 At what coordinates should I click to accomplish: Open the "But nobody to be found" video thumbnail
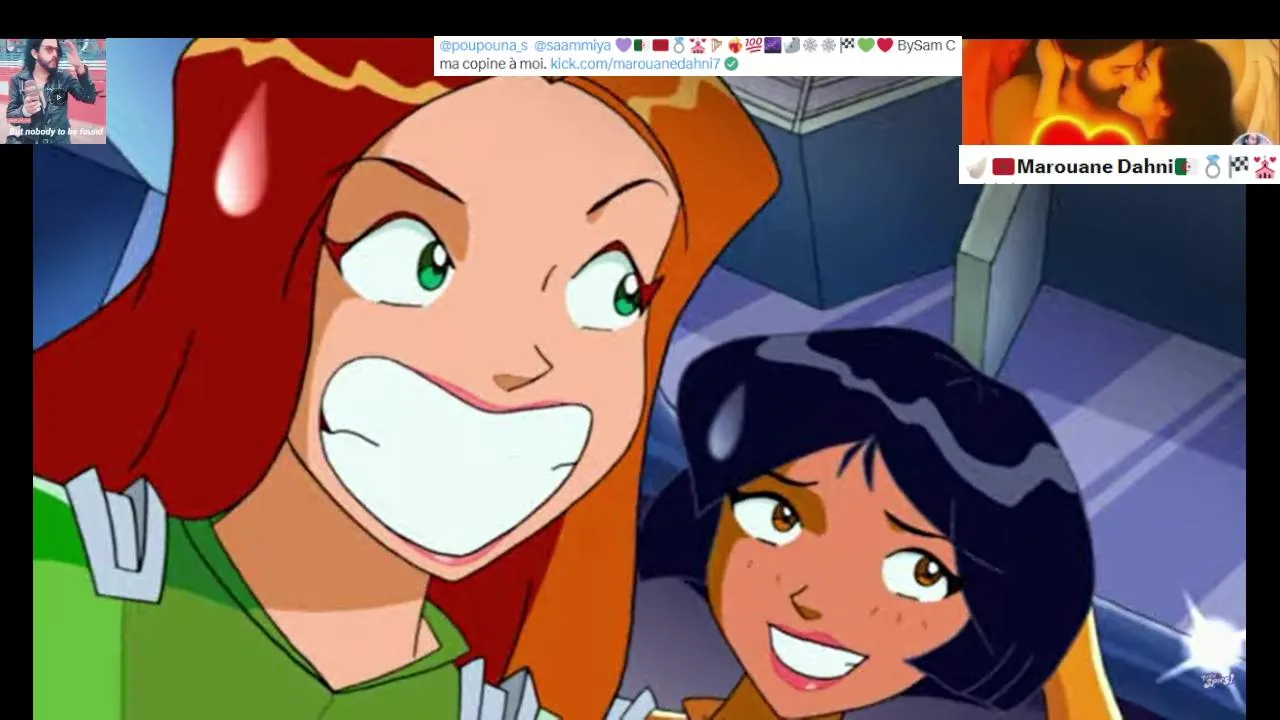[53, 91]
